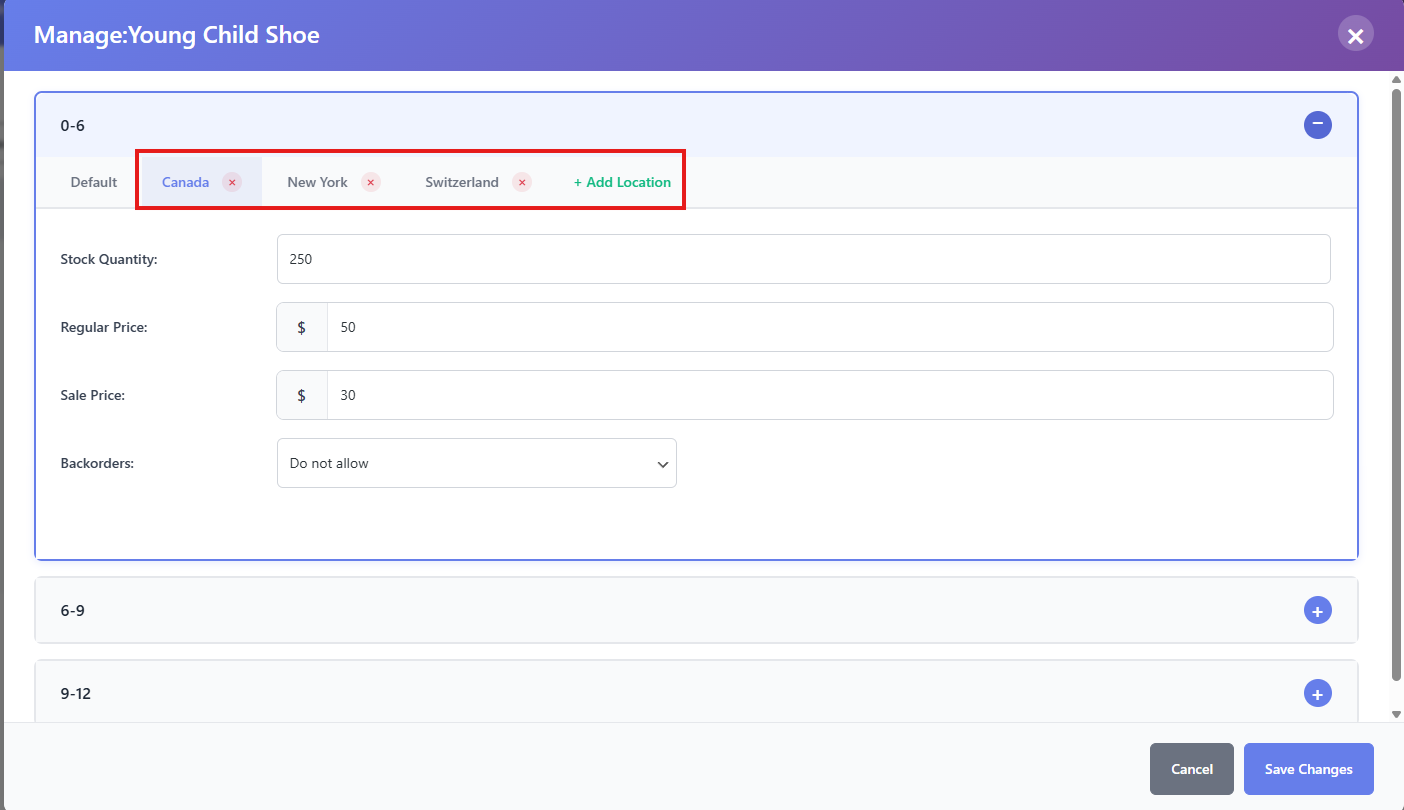Image resolution: width=1404 pixels, height=810 pixels.
Task: Focus the Stock Quantity input field
Action: (x=803, y=259)
